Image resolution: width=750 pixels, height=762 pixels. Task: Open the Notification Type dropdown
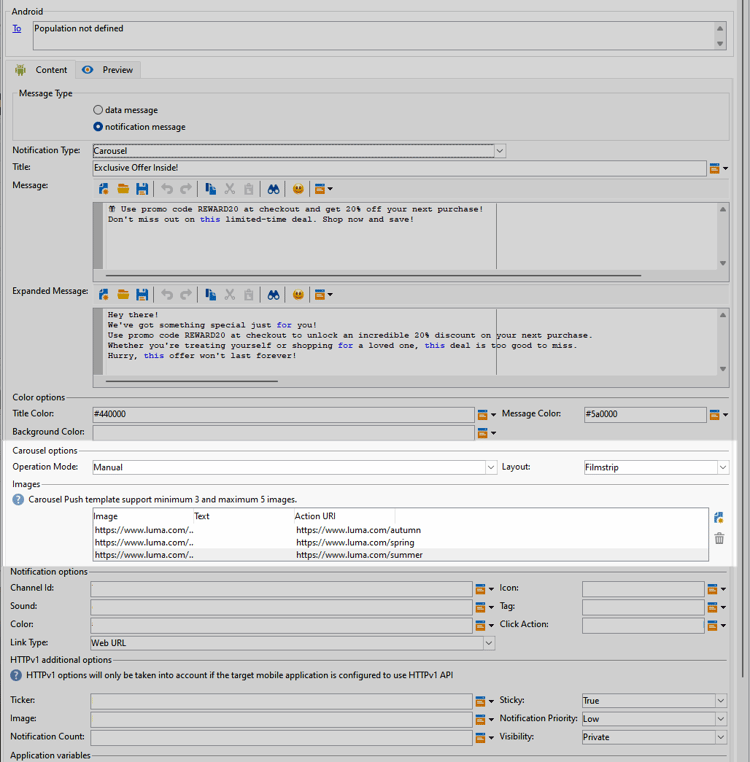(x=499, y=151)
